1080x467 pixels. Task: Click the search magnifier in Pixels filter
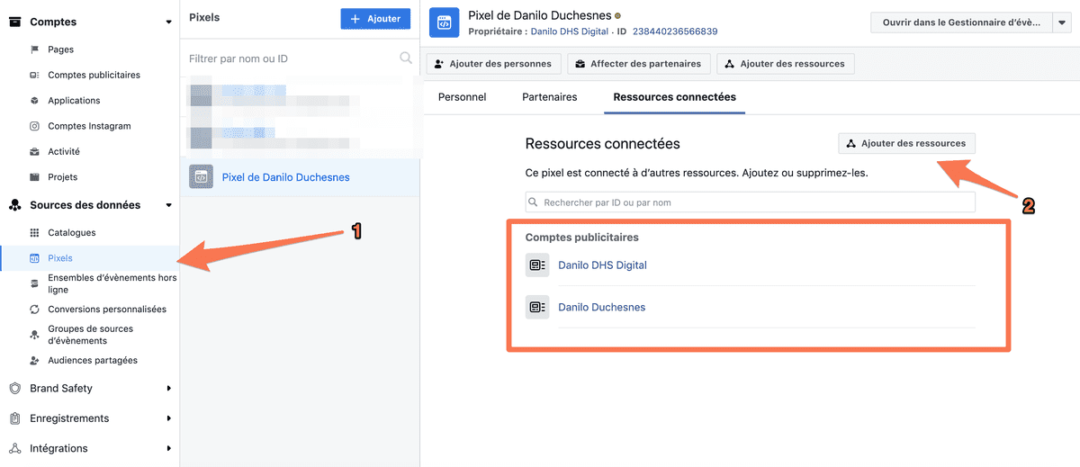tap(406, 59)
